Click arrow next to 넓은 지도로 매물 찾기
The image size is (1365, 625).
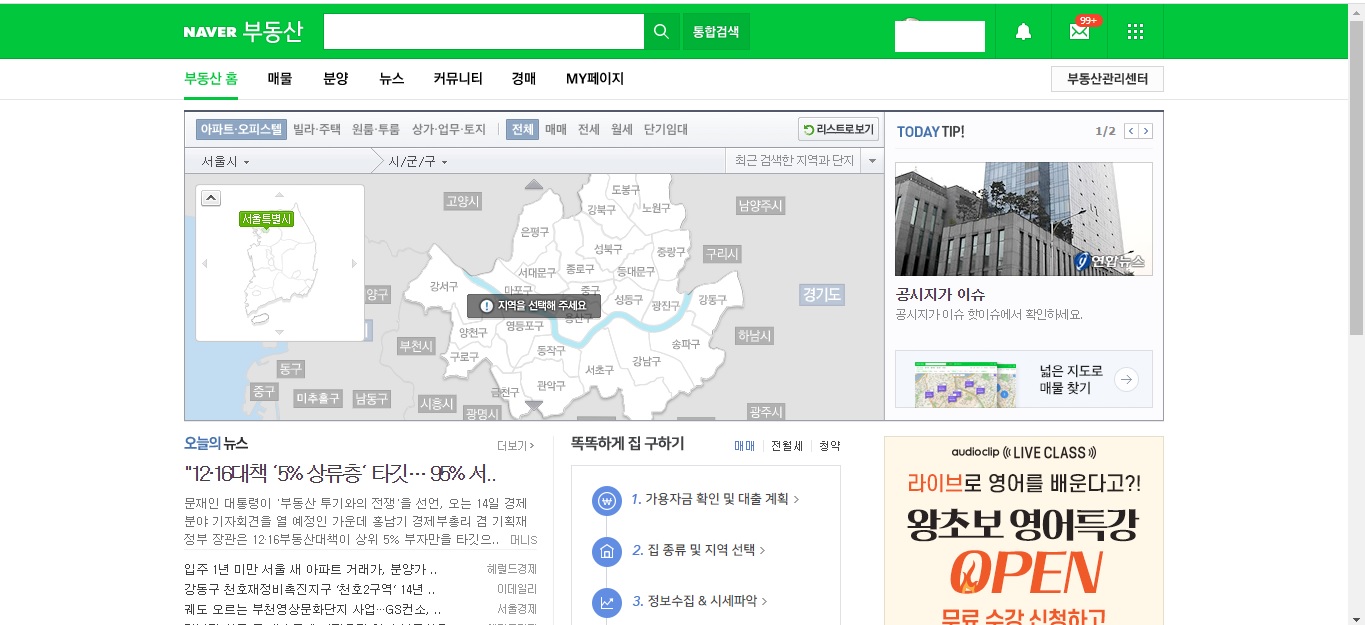click(x=1126, y=379)
